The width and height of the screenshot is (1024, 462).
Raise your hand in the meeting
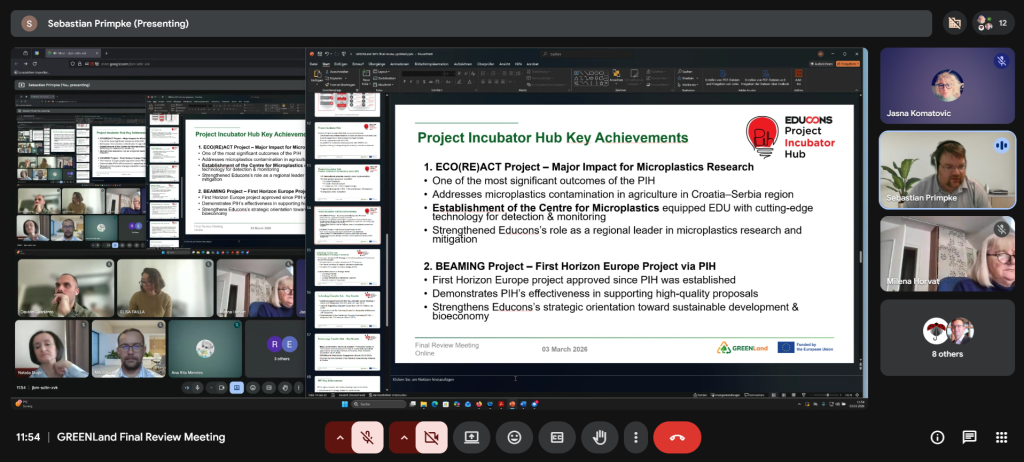[x=600, y=437]
